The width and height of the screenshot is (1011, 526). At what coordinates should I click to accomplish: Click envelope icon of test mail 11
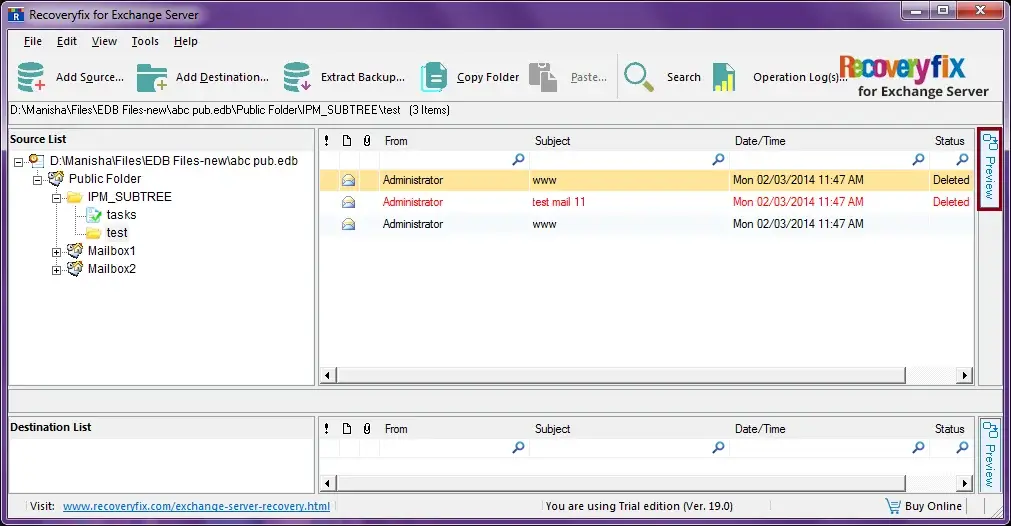coord(349,202)
